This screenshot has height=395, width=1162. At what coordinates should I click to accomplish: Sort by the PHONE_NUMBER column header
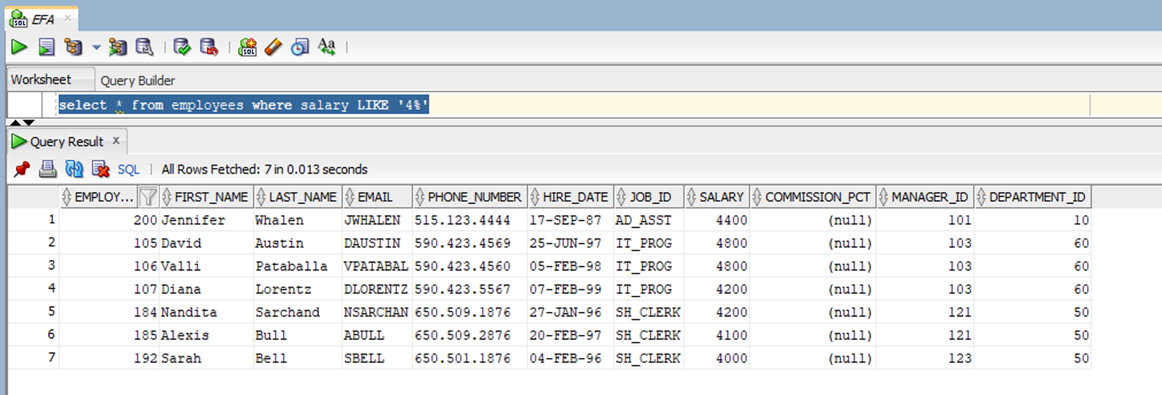(x=470, y=196)
